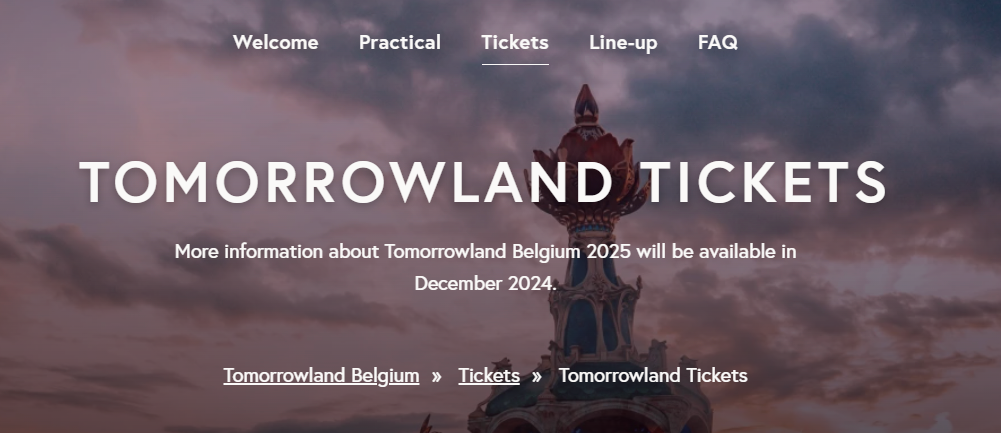Open the FAQ page from navigation

pyautogui.click(x=718, y=43)
